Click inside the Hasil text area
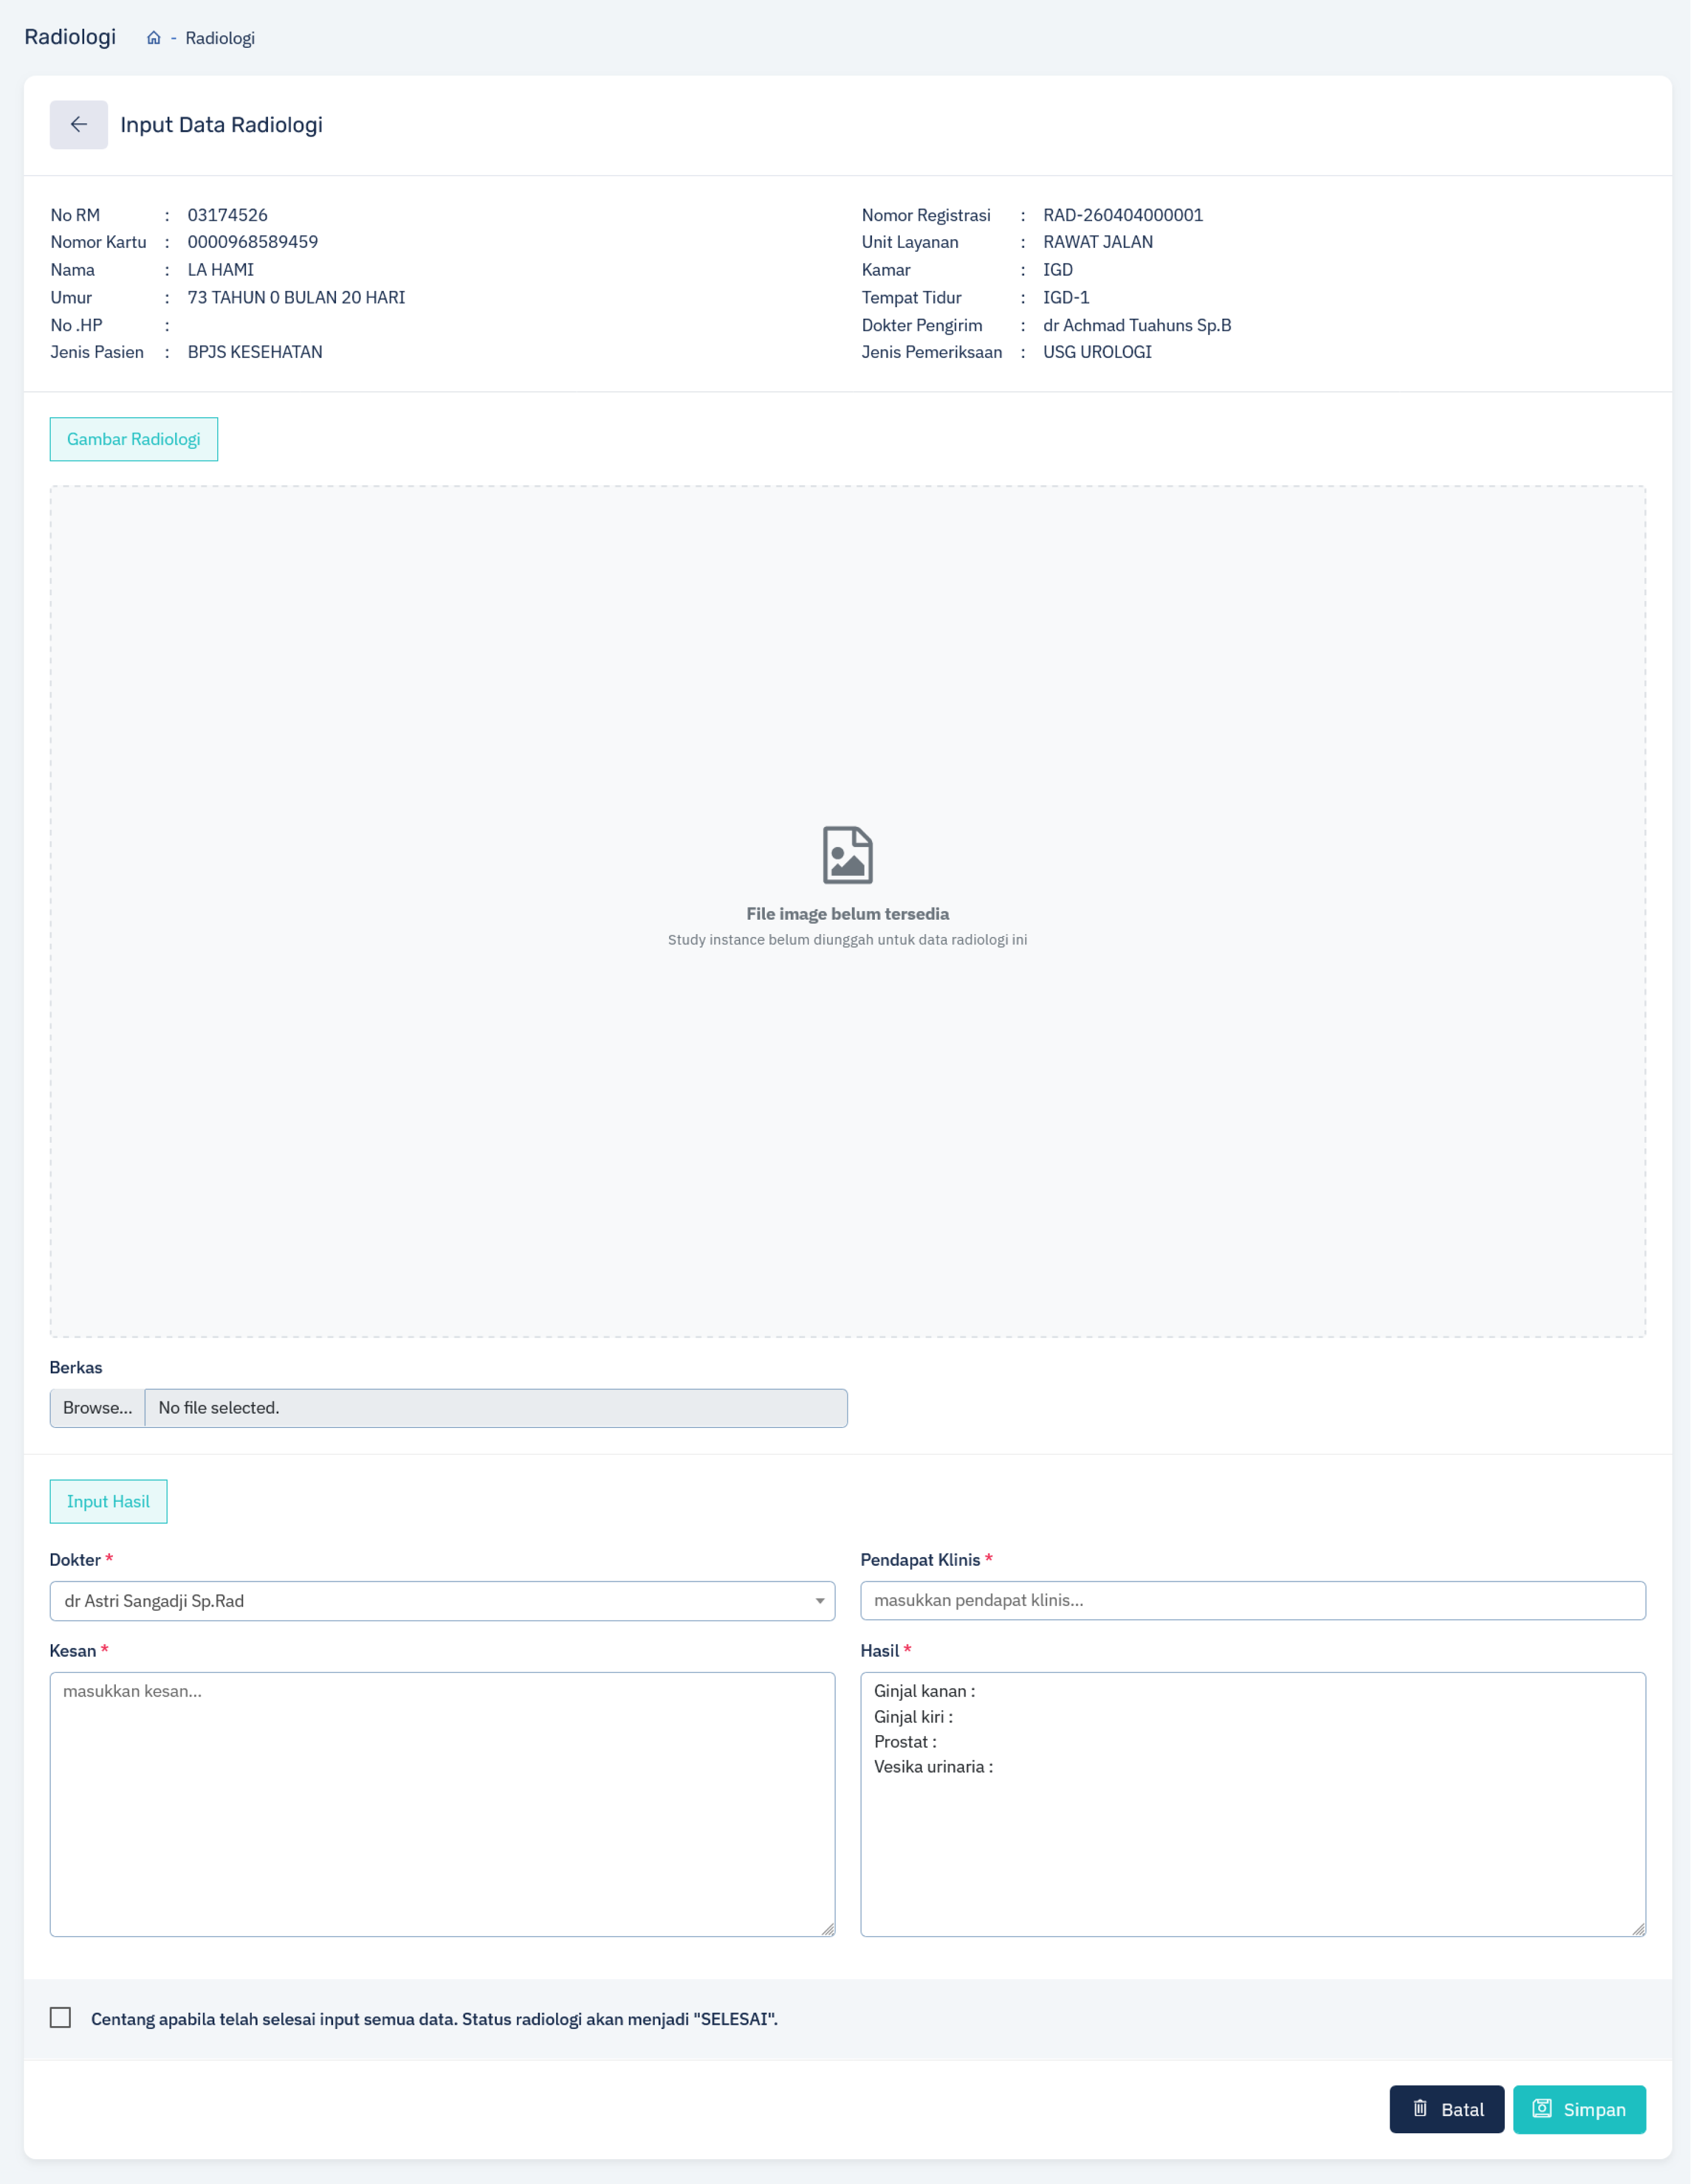Screen dimensions: 1691x2184 (x=1253, y=1804)
